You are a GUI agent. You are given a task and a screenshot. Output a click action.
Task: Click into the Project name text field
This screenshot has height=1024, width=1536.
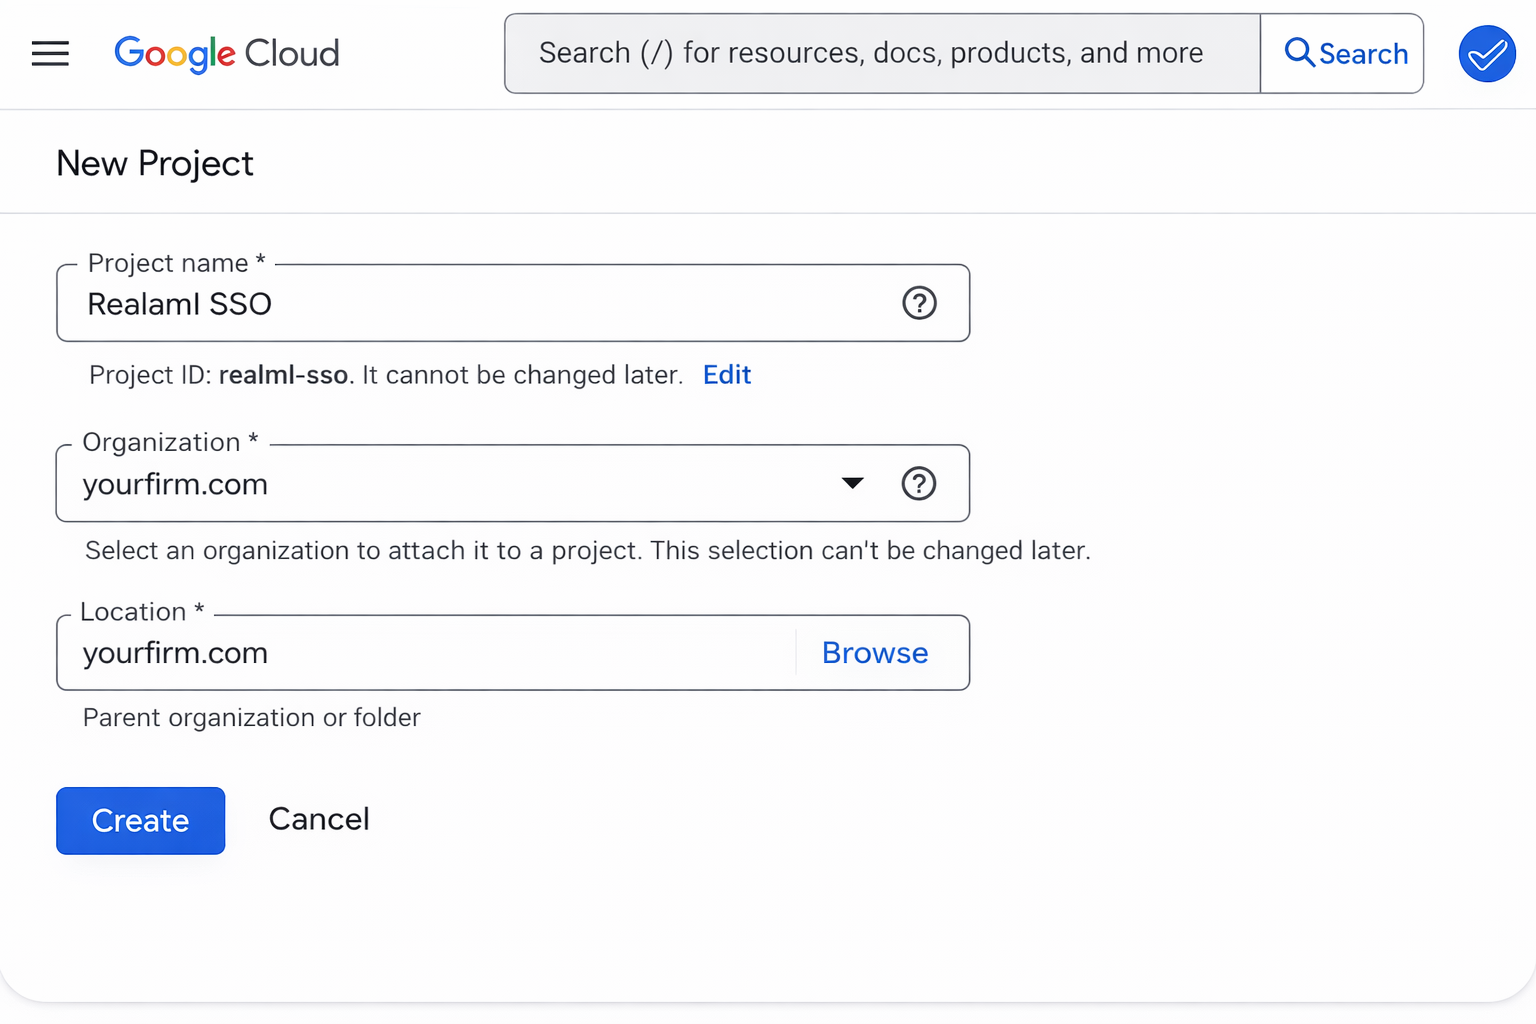480,304
